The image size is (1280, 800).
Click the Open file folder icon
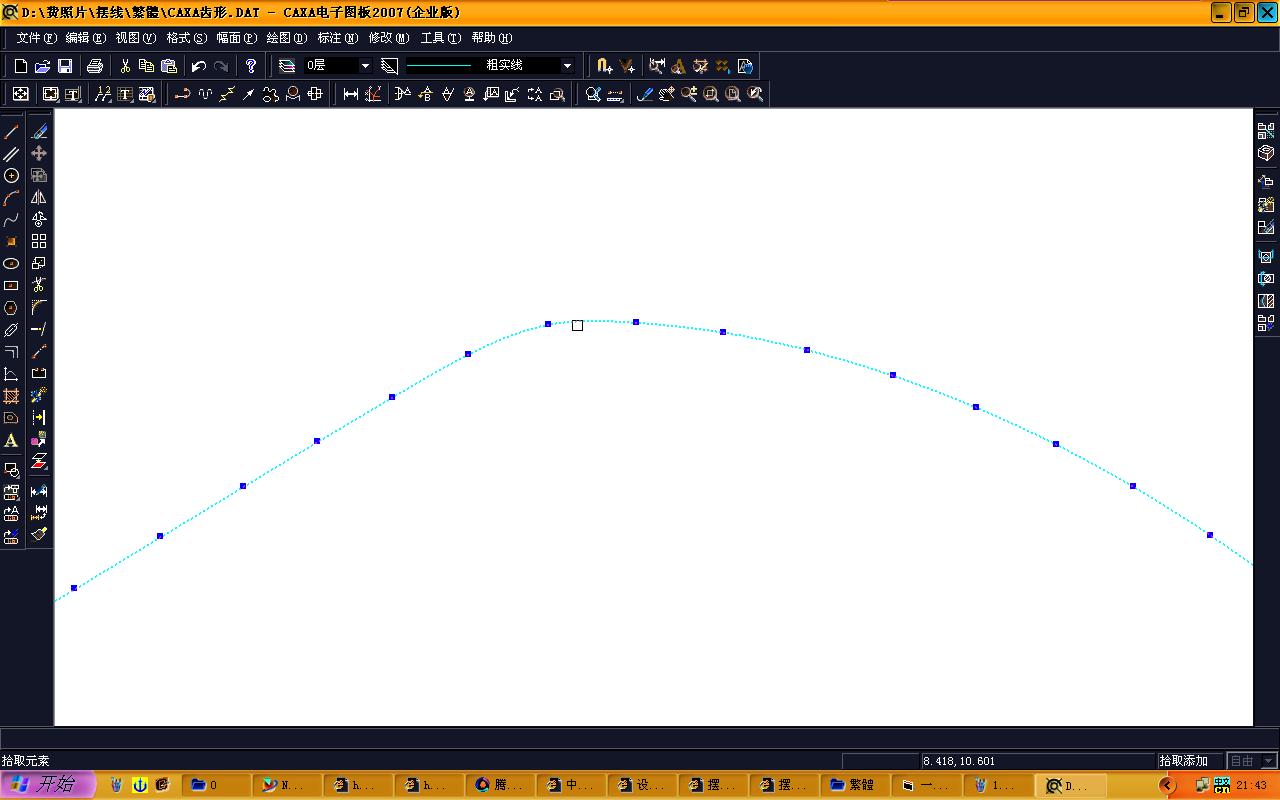[43, 66]
